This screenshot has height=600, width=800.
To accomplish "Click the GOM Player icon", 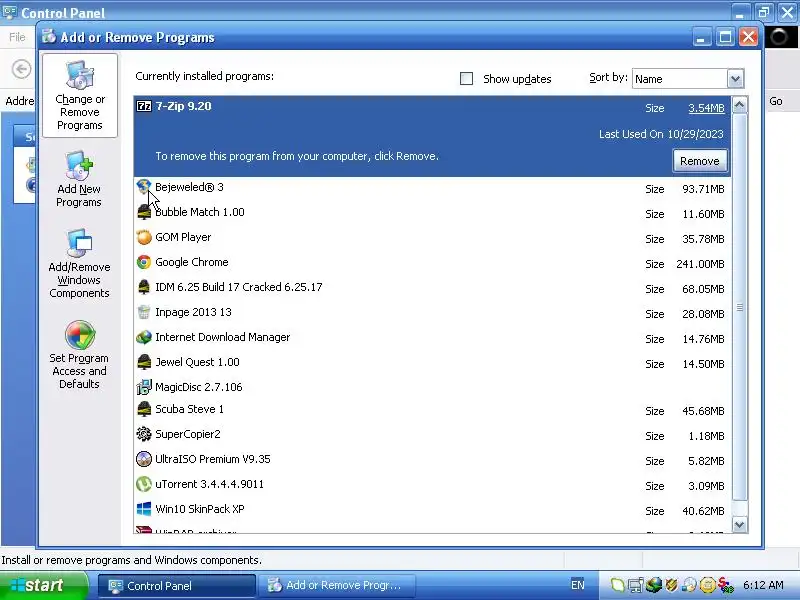I will [144, 237].
